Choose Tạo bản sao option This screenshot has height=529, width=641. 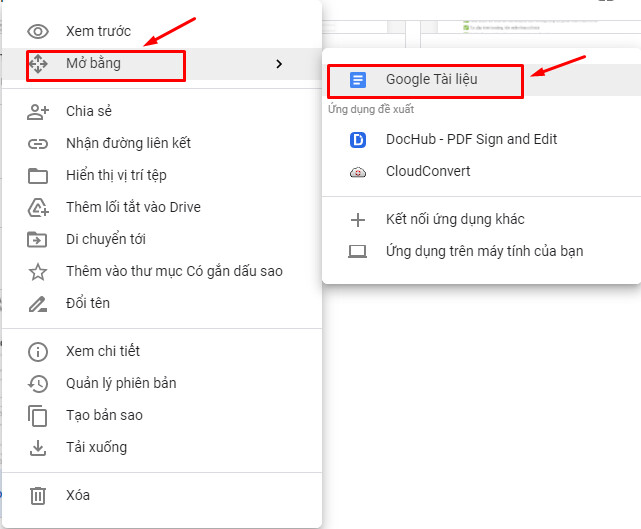point(162,415)
